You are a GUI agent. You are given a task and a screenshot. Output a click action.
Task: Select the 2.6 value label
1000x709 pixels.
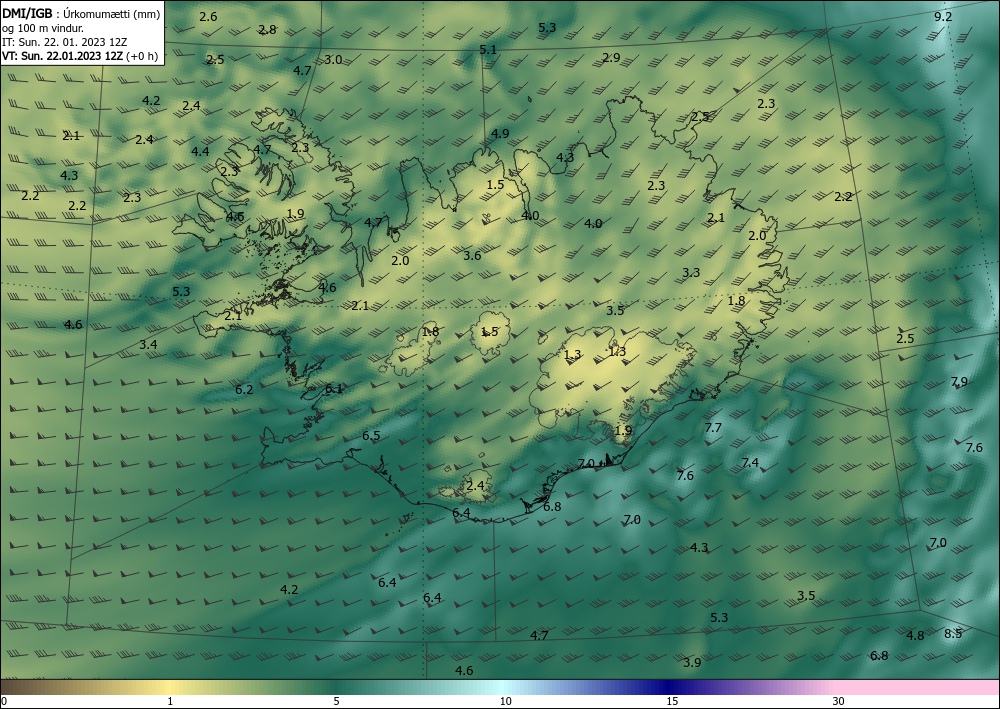[x=208, y=17]
